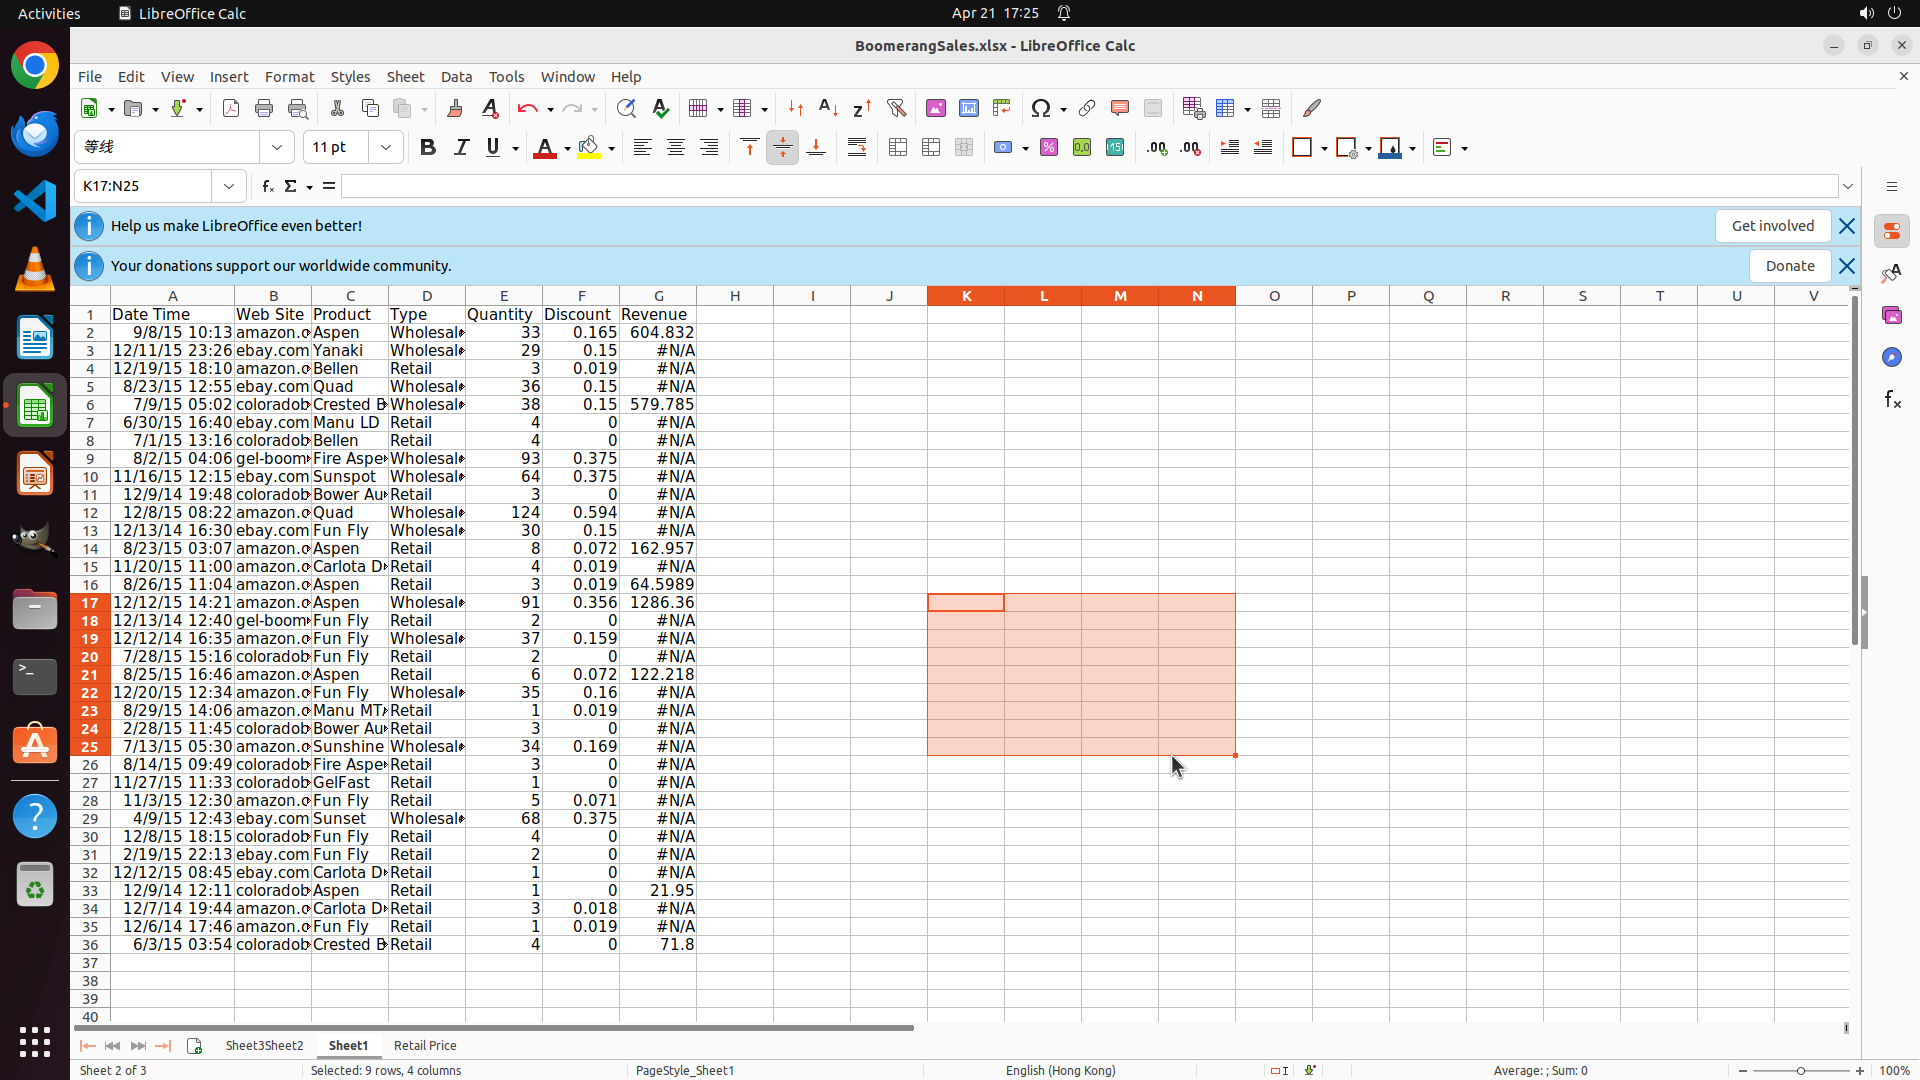Open the Function Wizard icon
1920x1080 pixels.
click(267, 186)
